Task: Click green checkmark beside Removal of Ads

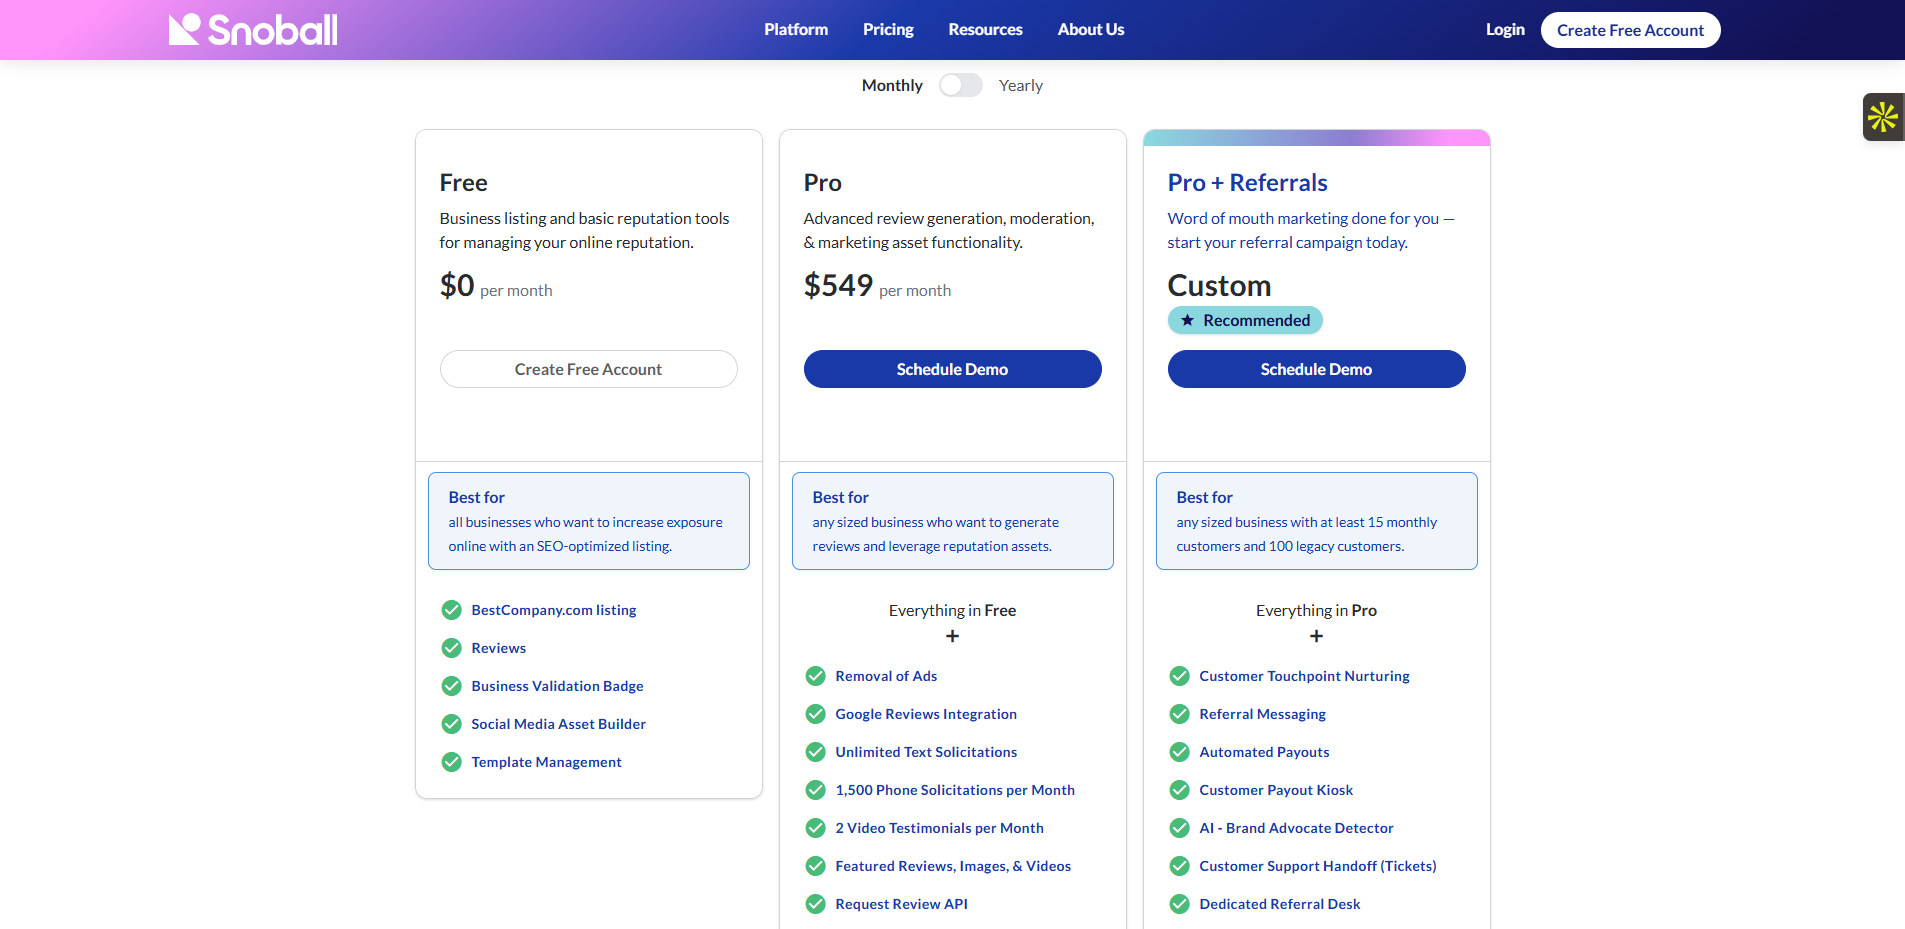Action: 816,676
